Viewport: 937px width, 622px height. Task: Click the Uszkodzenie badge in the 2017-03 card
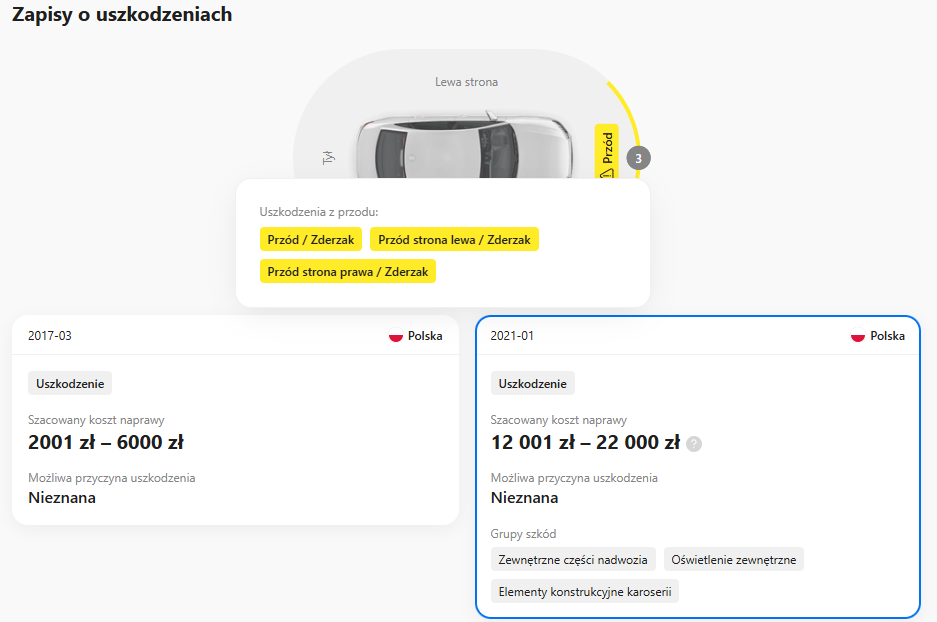(70, 383)
